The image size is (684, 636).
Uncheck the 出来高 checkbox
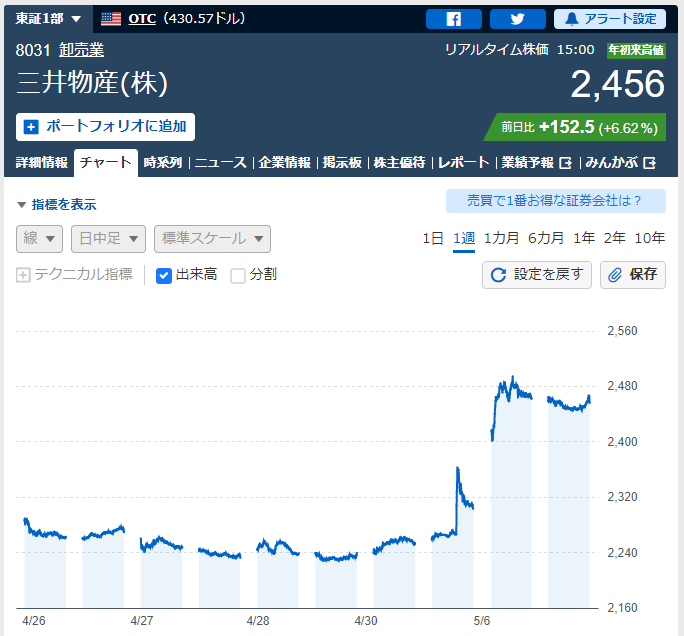164,276
